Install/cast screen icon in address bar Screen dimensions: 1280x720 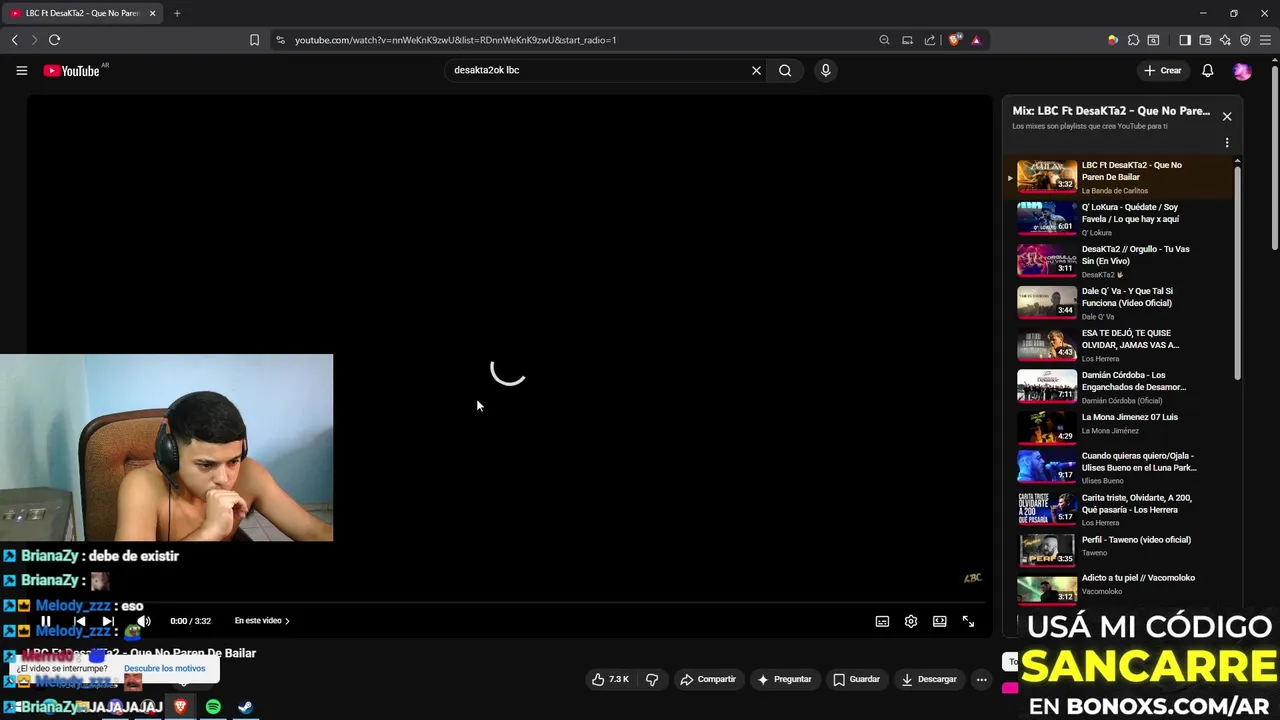click(907, 40)
